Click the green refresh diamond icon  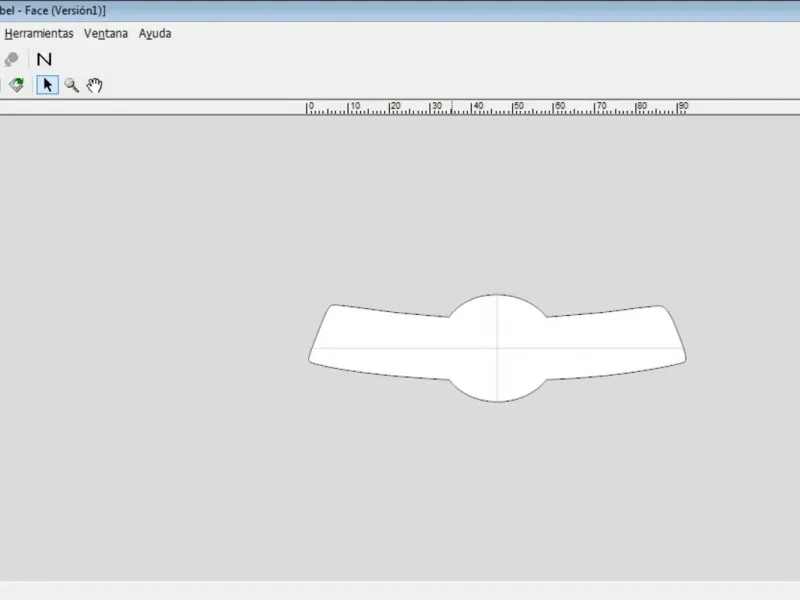16,85
